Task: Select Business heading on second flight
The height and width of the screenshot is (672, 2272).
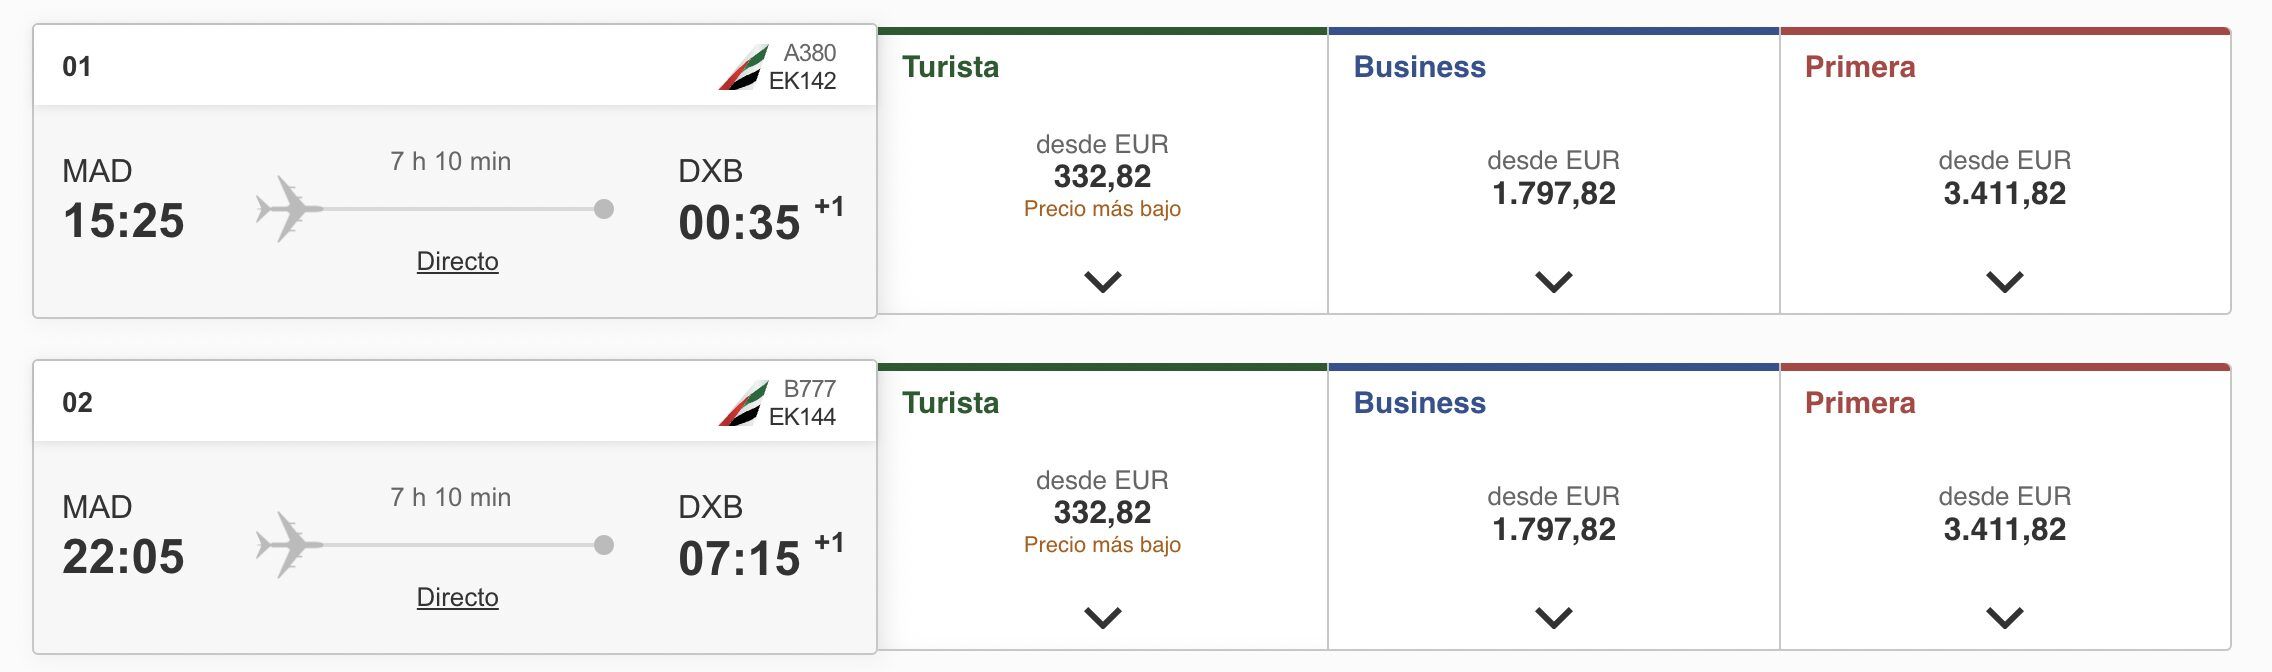Action: coord(1419,403)
